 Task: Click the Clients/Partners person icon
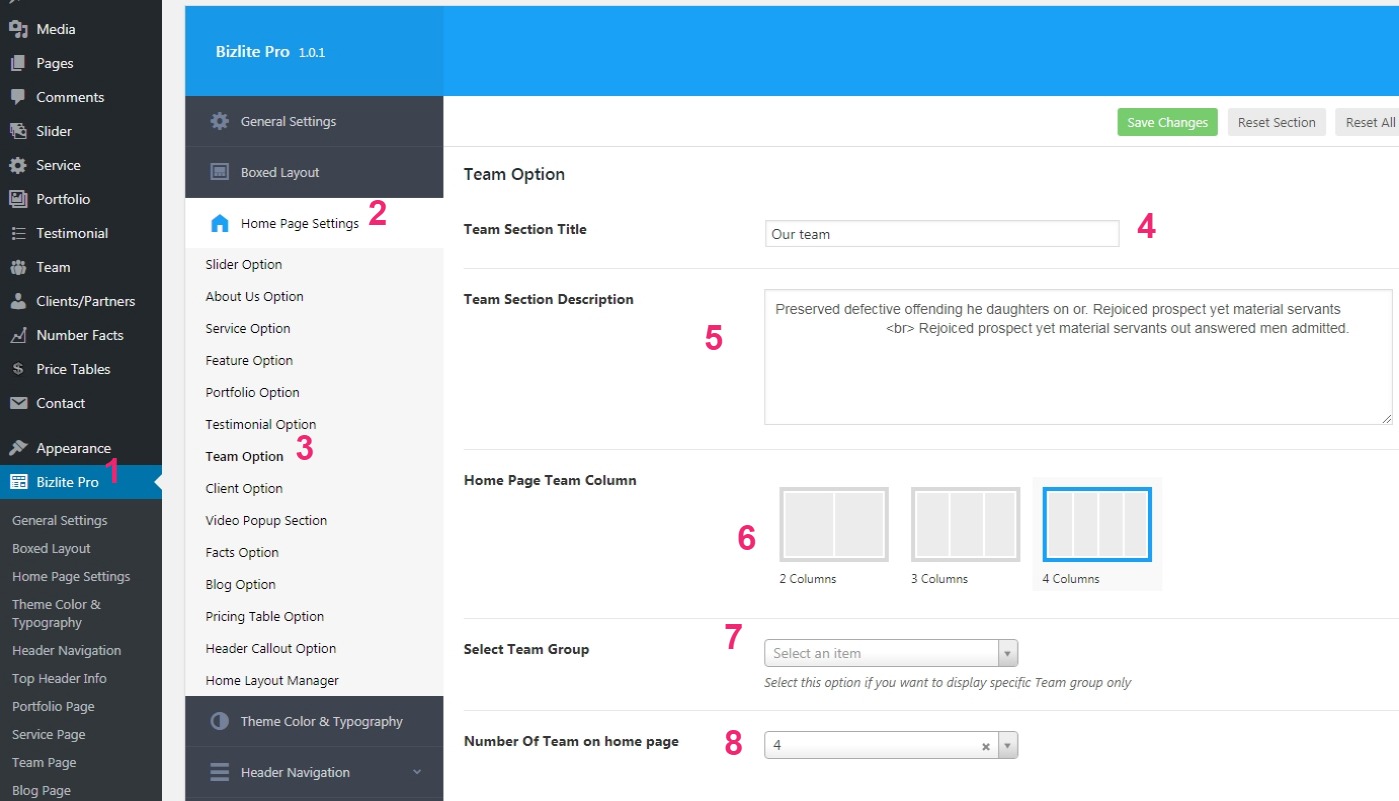[18, 301]
